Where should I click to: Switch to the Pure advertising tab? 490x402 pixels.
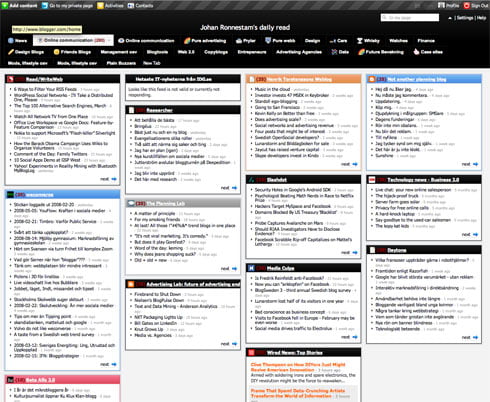205,41
